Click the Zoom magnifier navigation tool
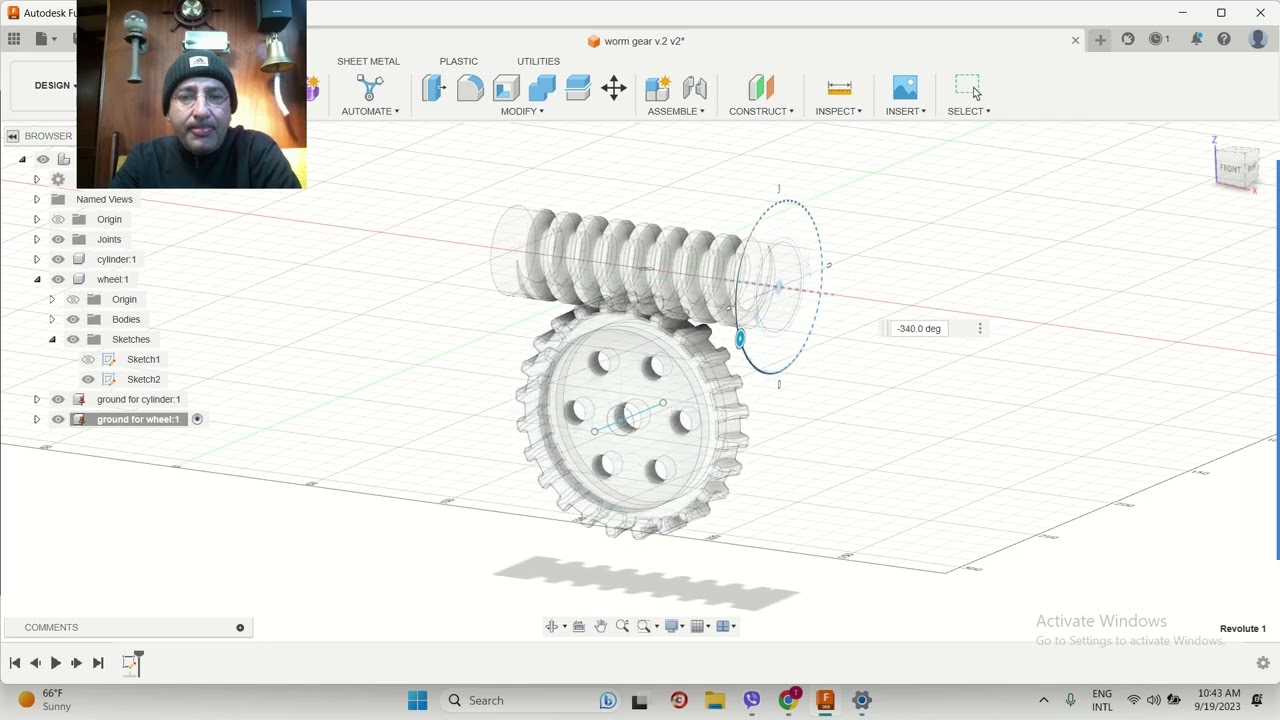 622,626
